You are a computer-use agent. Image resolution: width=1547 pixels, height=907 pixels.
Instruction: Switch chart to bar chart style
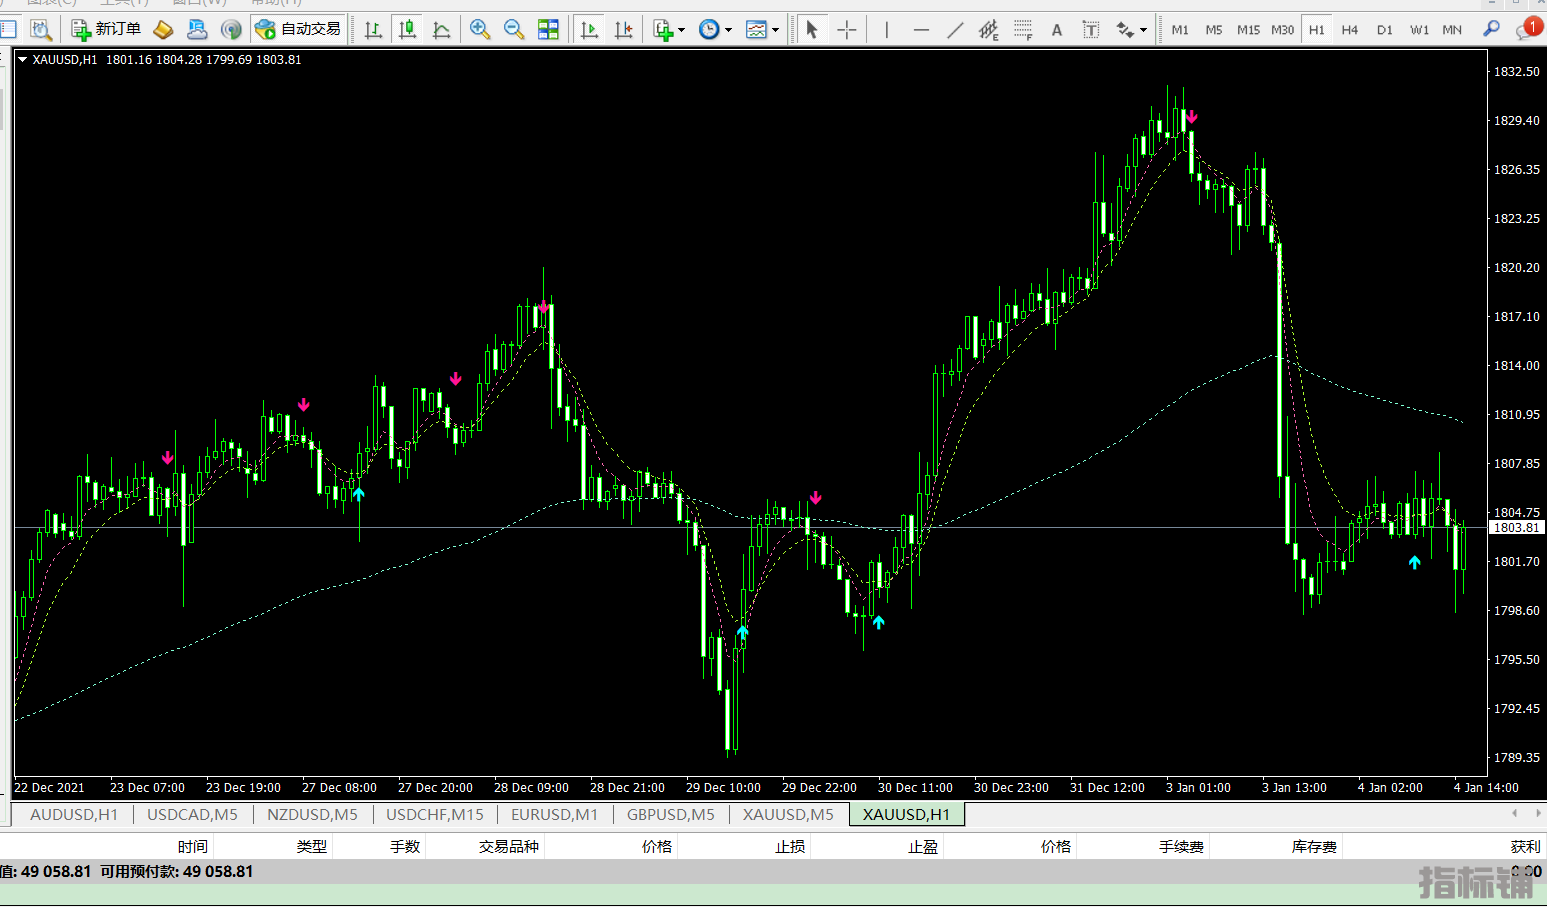tap(374, 29)
